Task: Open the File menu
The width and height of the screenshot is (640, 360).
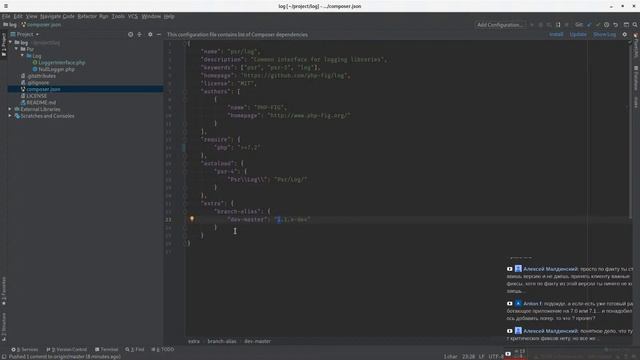Action: (x=6, y=16)
